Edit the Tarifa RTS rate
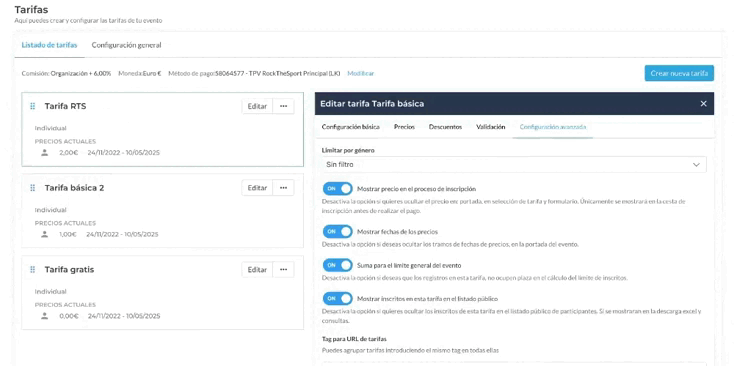 click(257, 106)
